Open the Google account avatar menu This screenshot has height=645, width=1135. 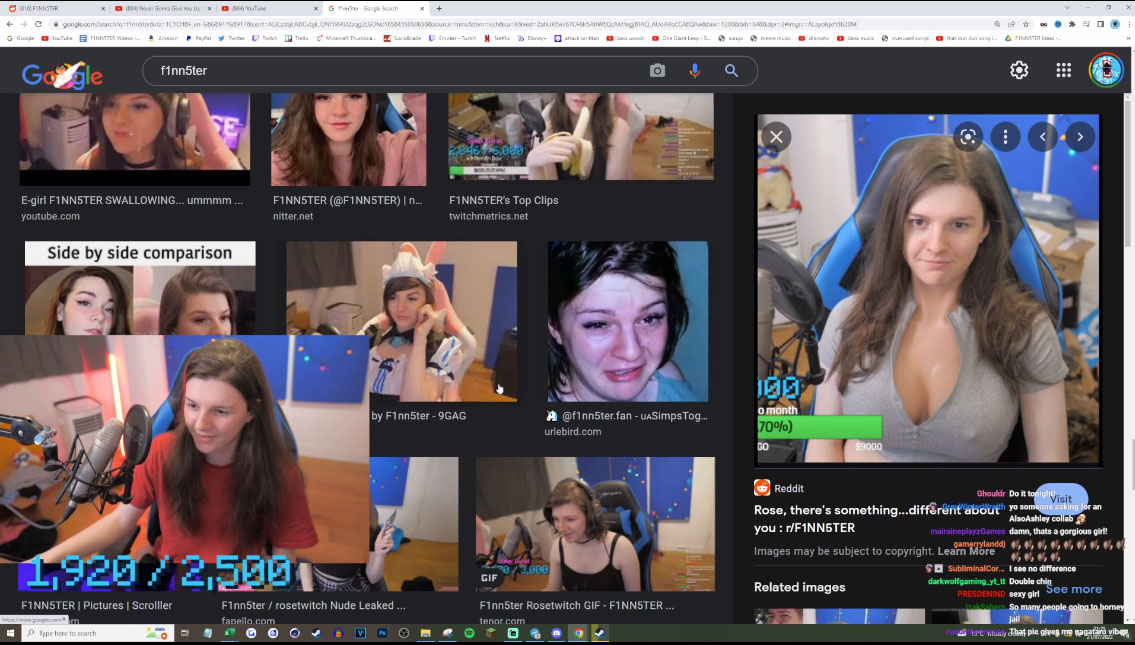[x=1106, y=70]
